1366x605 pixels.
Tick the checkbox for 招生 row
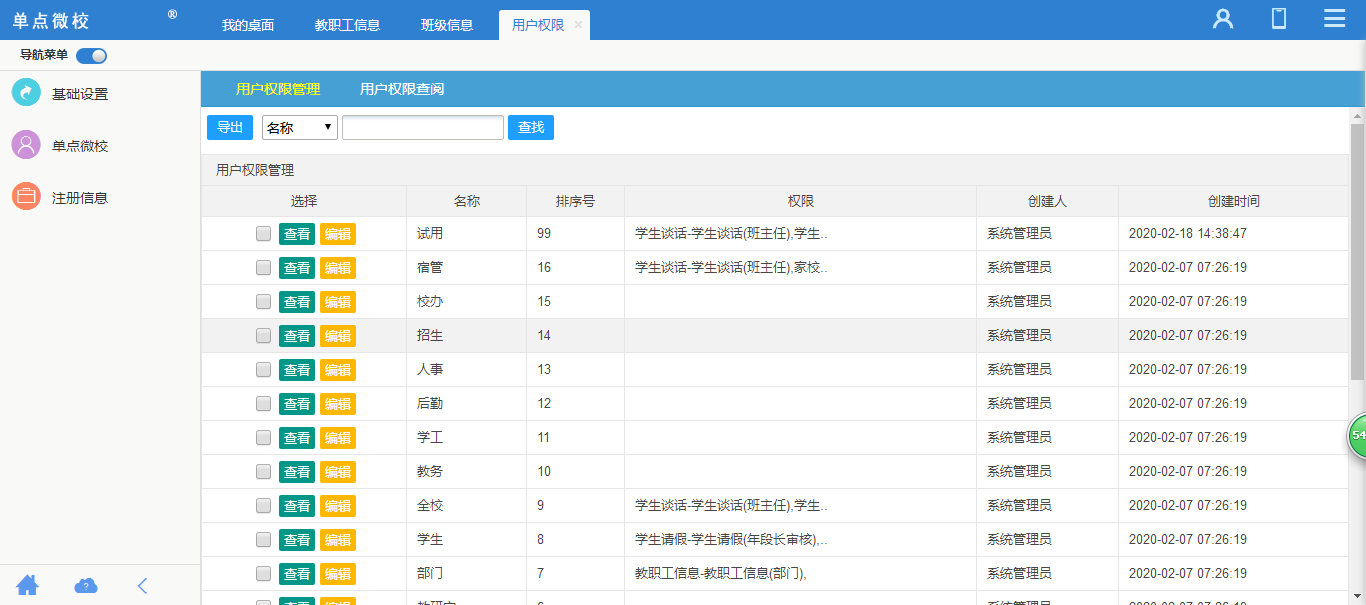pos(263,336)
